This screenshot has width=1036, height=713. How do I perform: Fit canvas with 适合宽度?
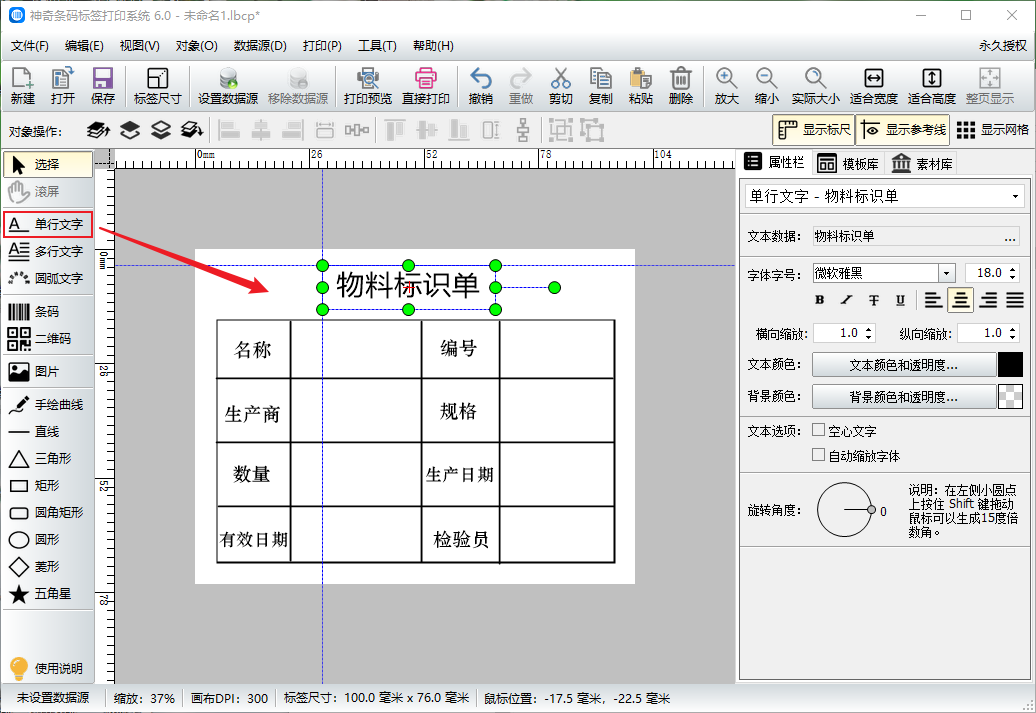[873, 86]
